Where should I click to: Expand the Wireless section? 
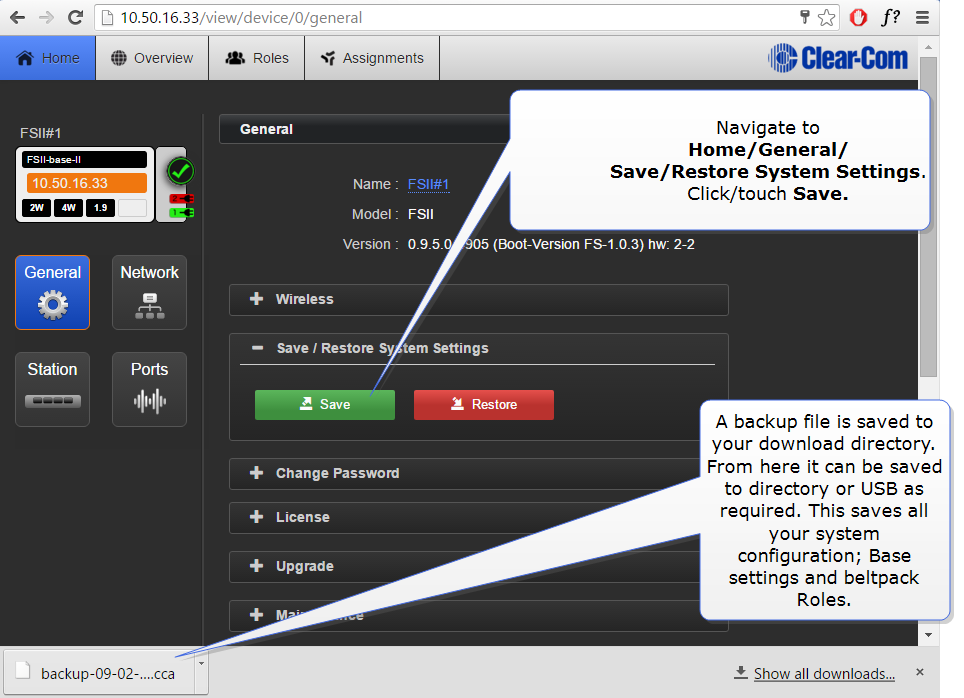[478, 299]
